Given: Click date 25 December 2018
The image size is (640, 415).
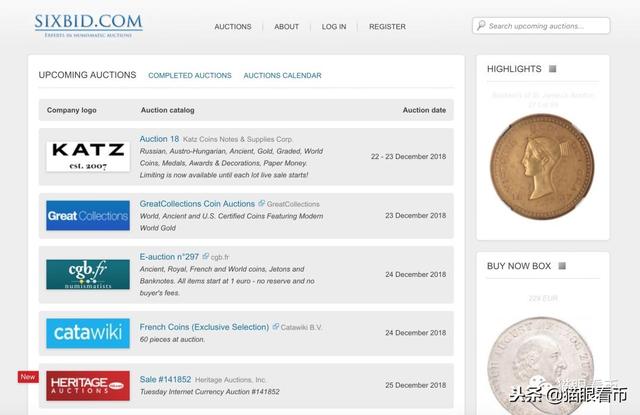Looking at the screenshot, I should [416, 385].
